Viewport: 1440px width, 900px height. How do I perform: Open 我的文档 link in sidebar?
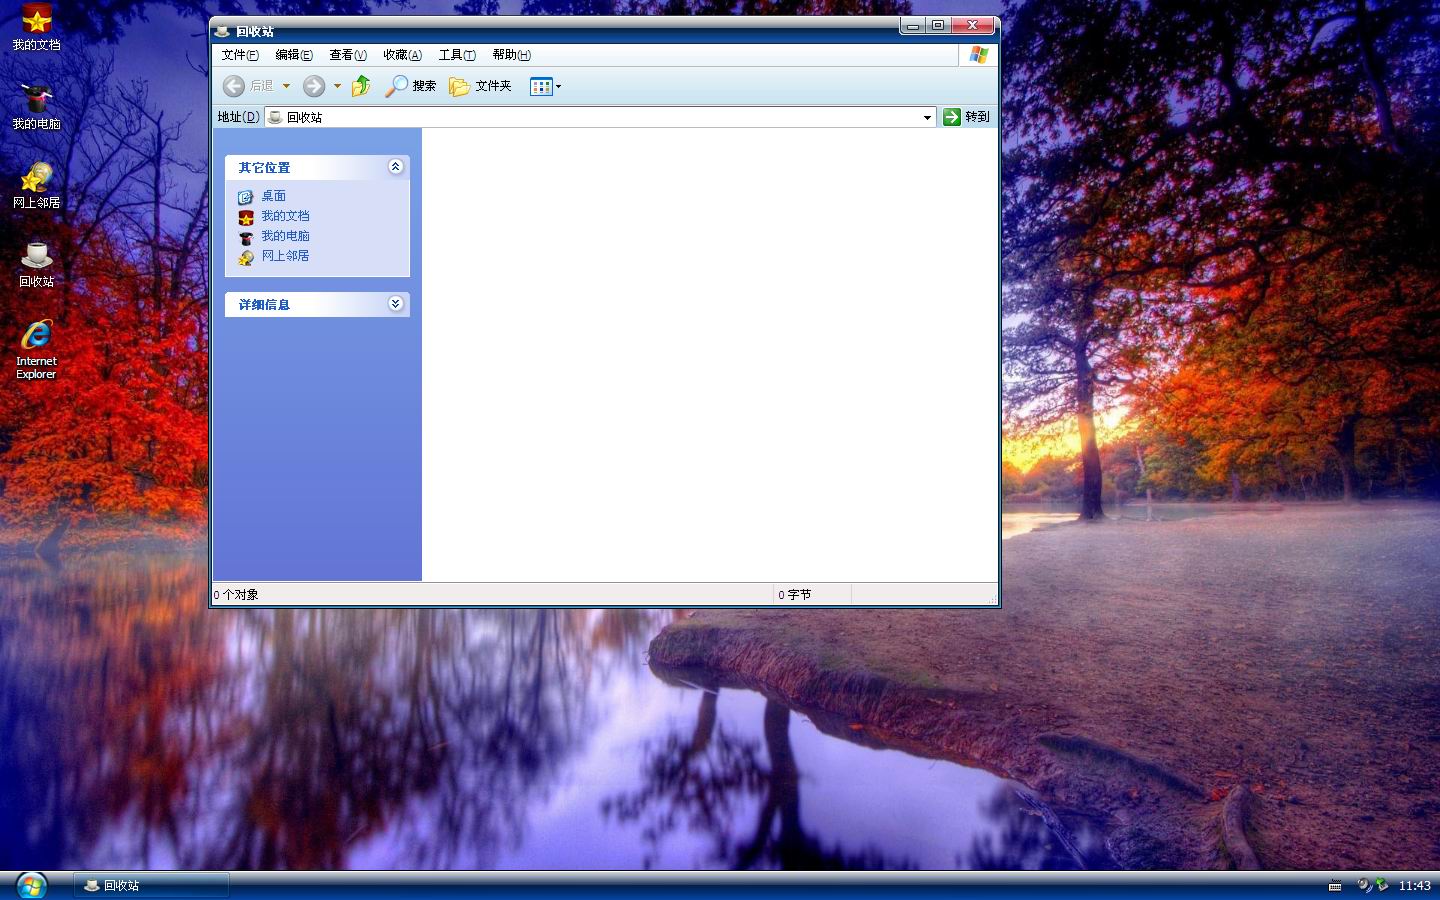point(285,216)
